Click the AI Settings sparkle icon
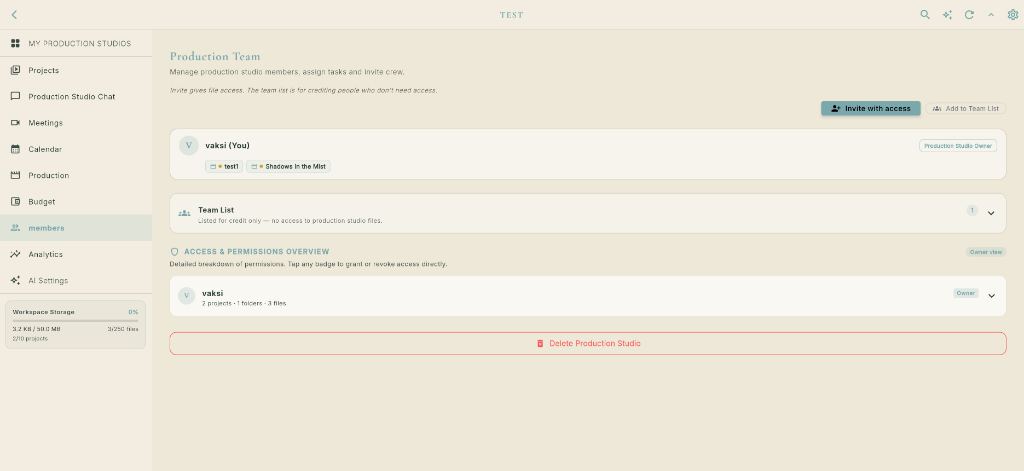Image resolution: width=1024 pixels, height=471 pixels. [x=16, y=280]
